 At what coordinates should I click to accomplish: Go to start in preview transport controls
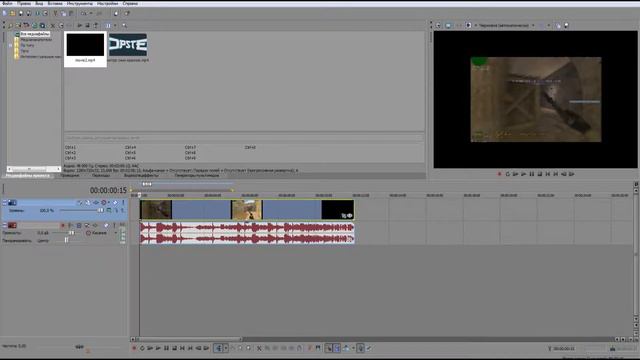pos(548,174)
